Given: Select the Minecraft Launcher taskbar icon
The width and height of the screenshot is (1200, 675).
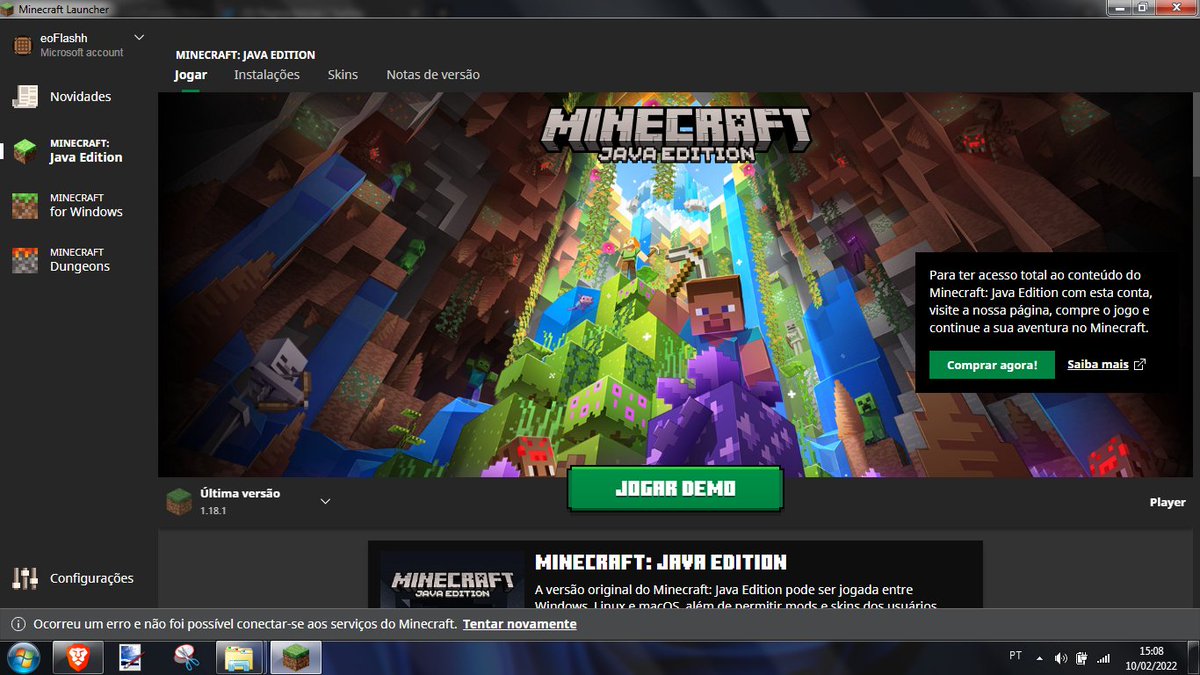Looking at the screenshot, I should coord(295,657).
